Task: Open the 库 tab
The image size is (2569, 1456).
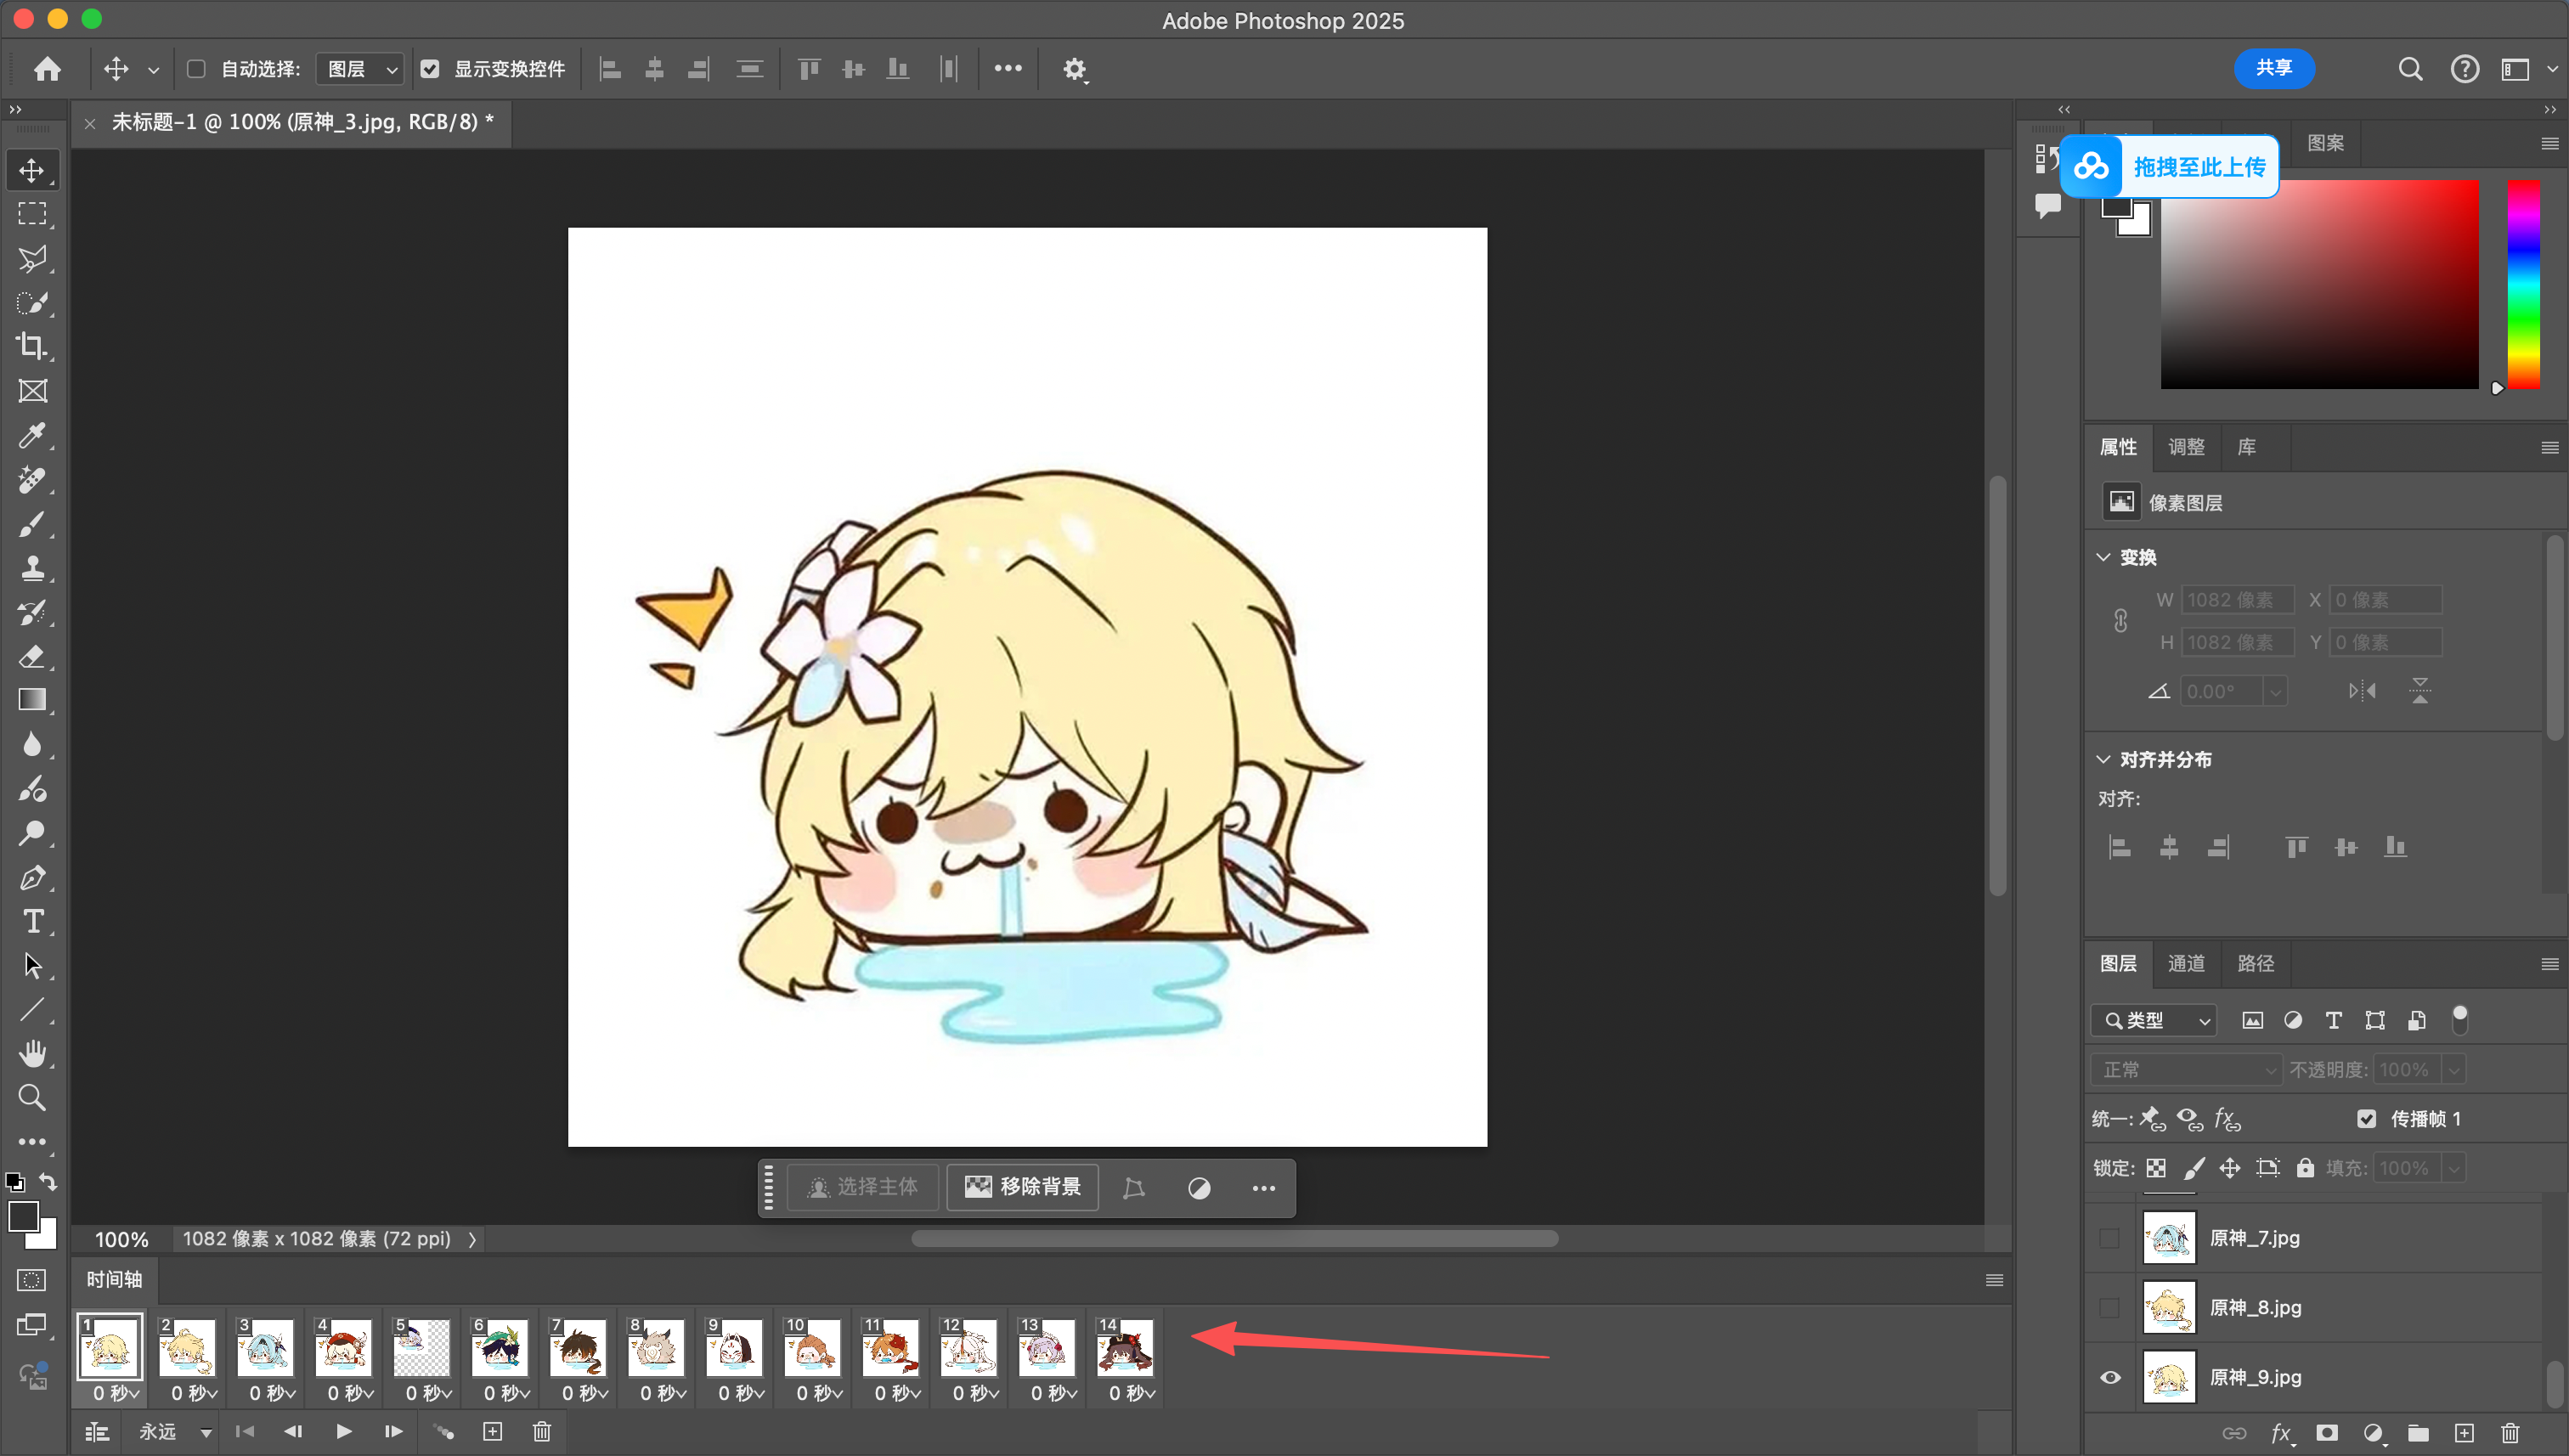Action: (x=2246, y=447)
